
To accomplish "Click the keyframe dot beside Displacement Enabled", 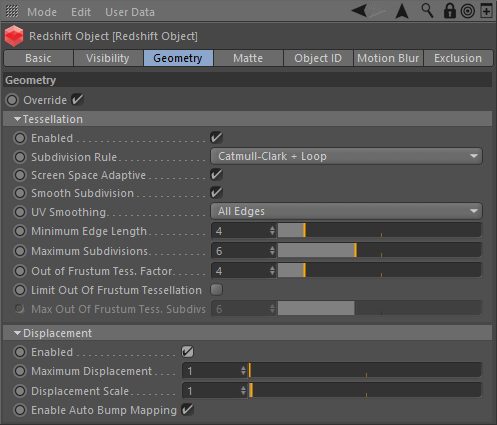I will [20, 352].
